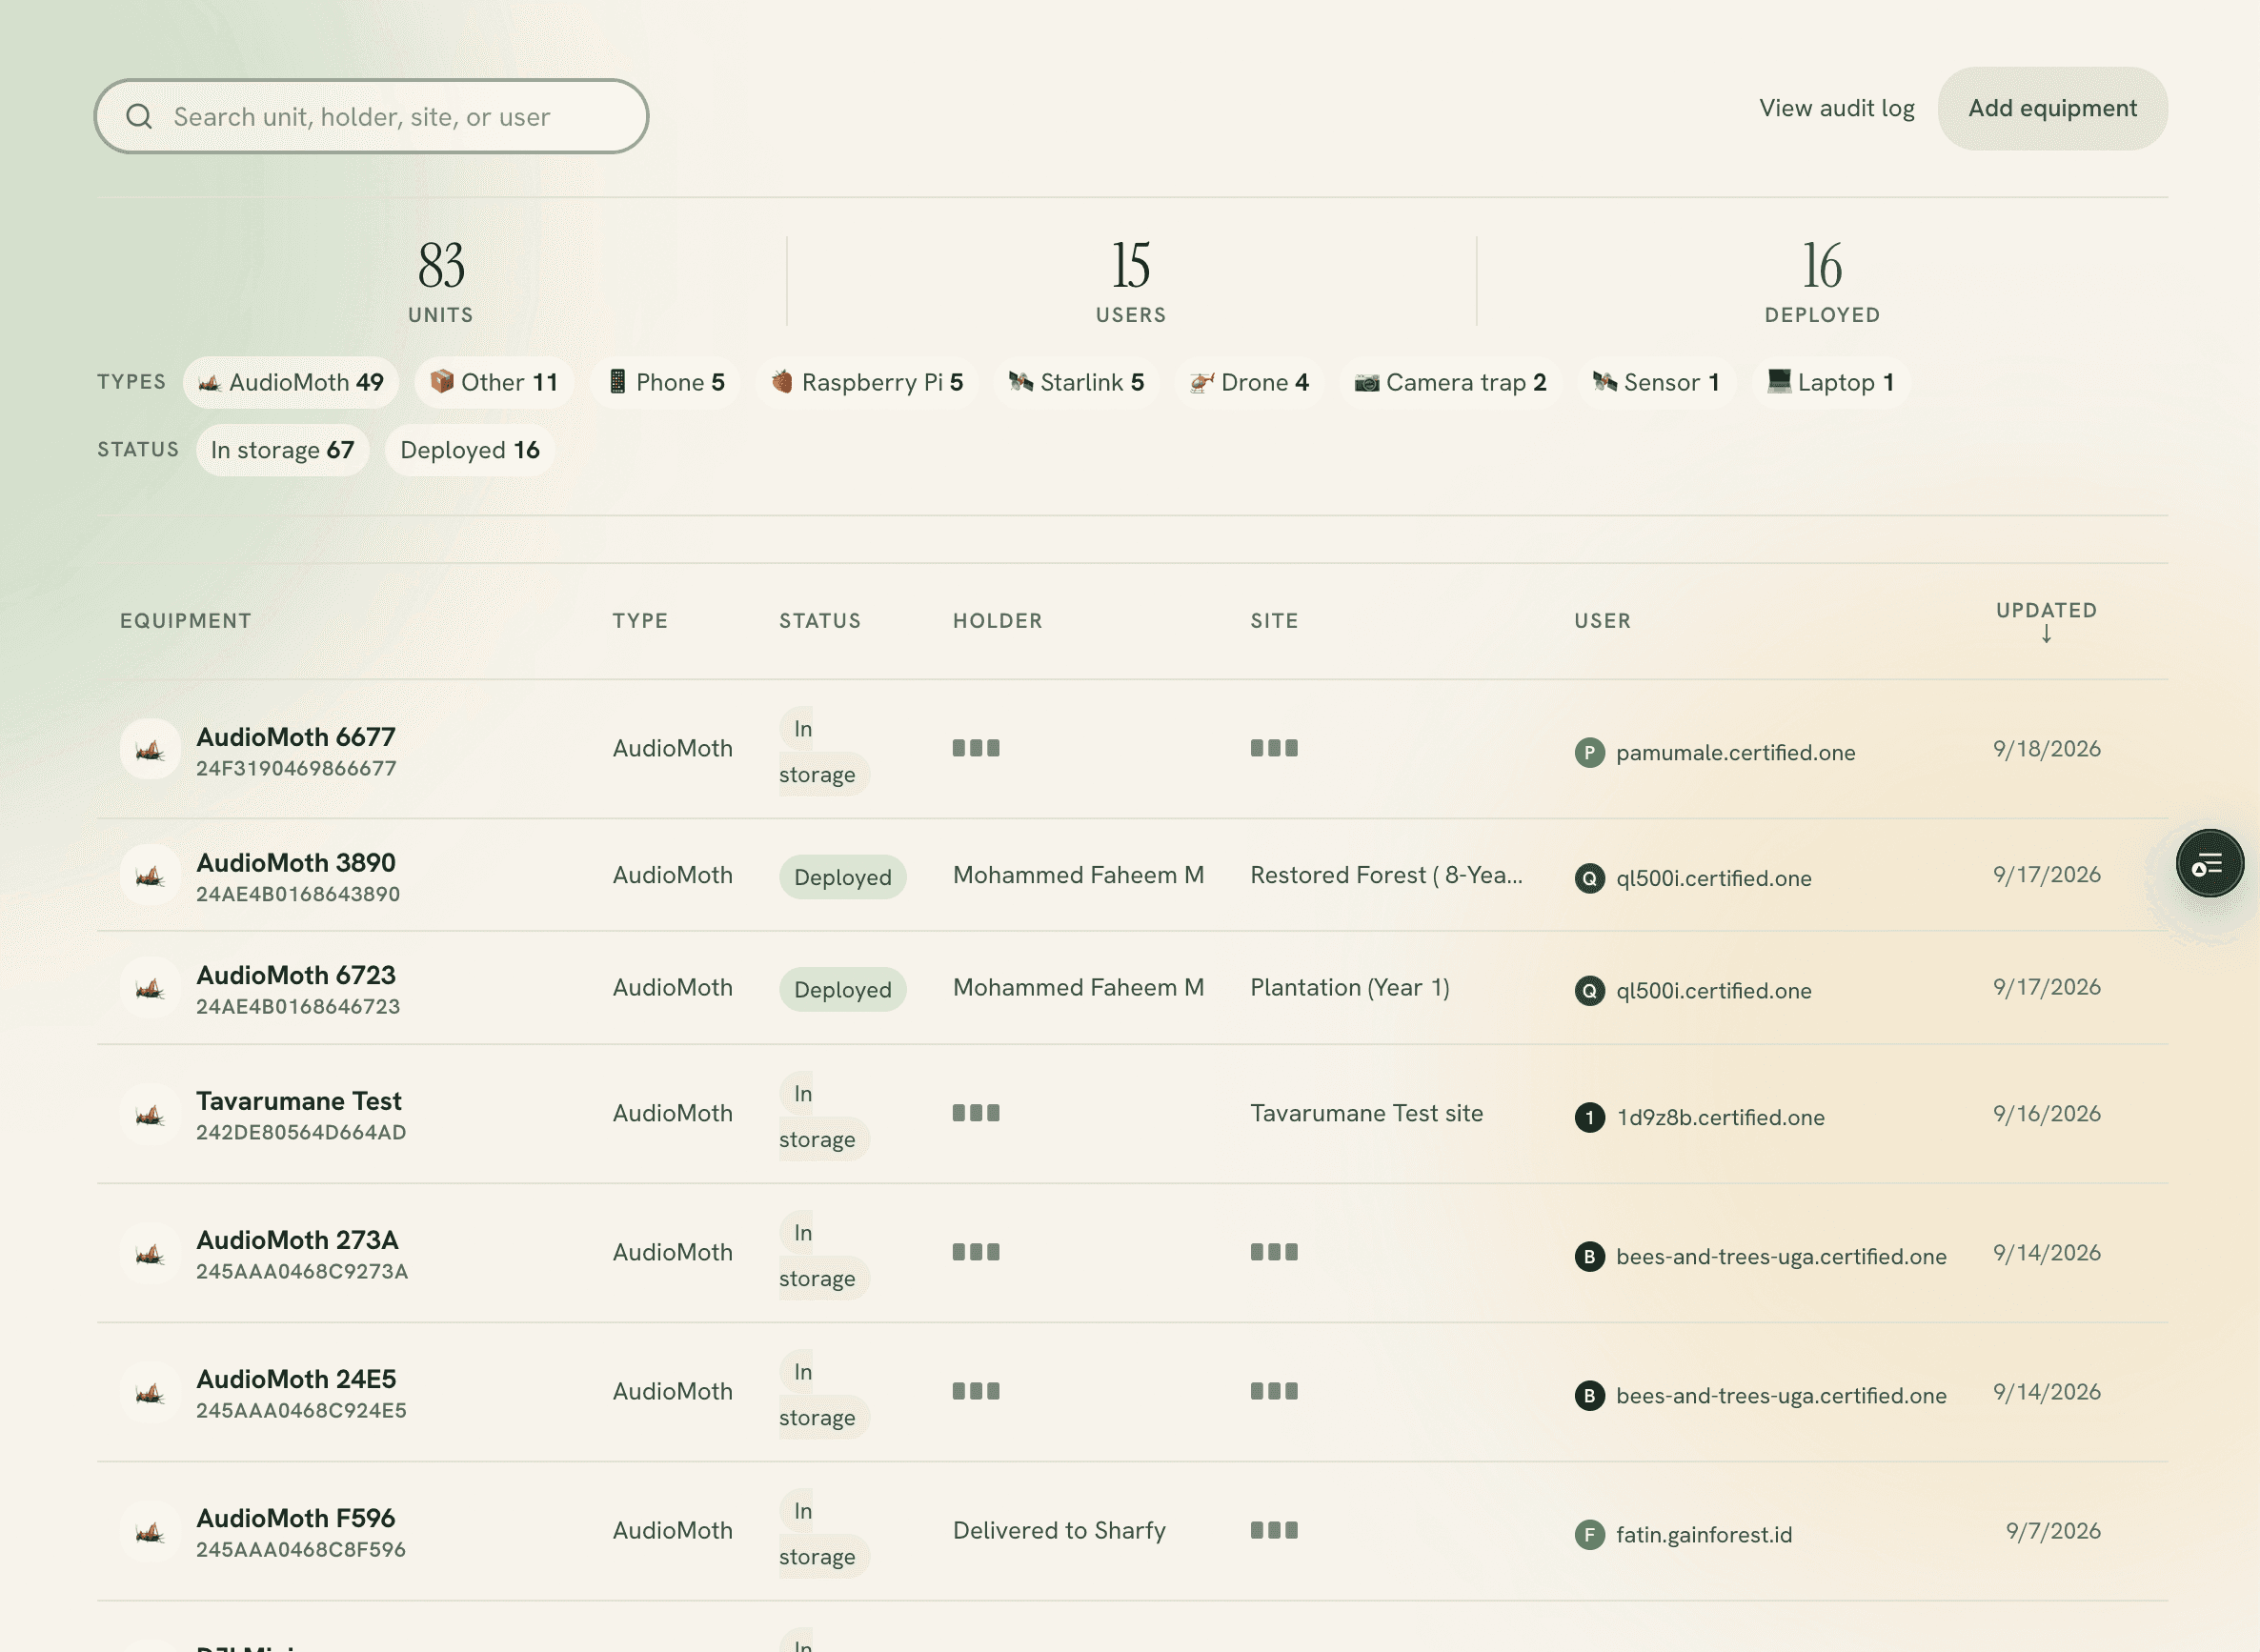The image size is (2260, 1652).
Task: Focus the search unit, holder, site field
Action: click(371, 116)
